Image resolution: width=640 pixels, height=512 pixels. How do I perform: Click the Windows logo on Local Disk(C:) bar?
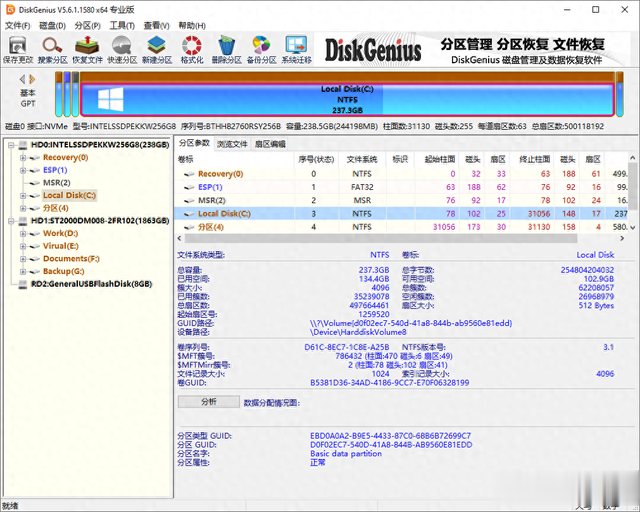coord(111,99)
